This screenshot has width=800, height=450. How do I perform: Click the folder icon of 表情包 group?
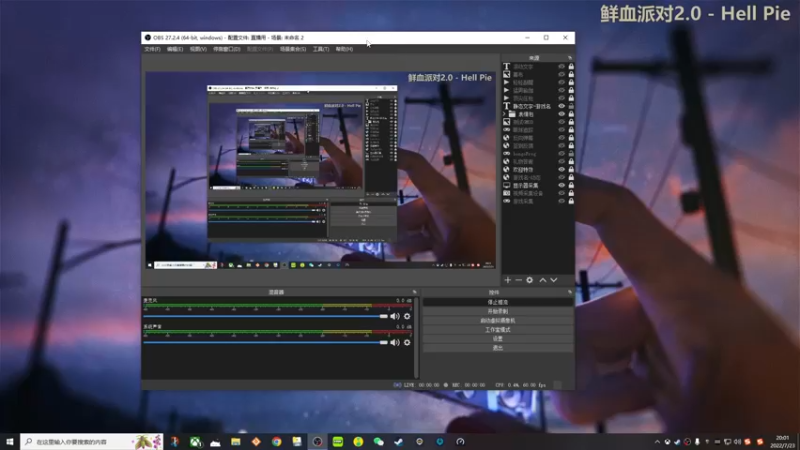click(512, 114)
